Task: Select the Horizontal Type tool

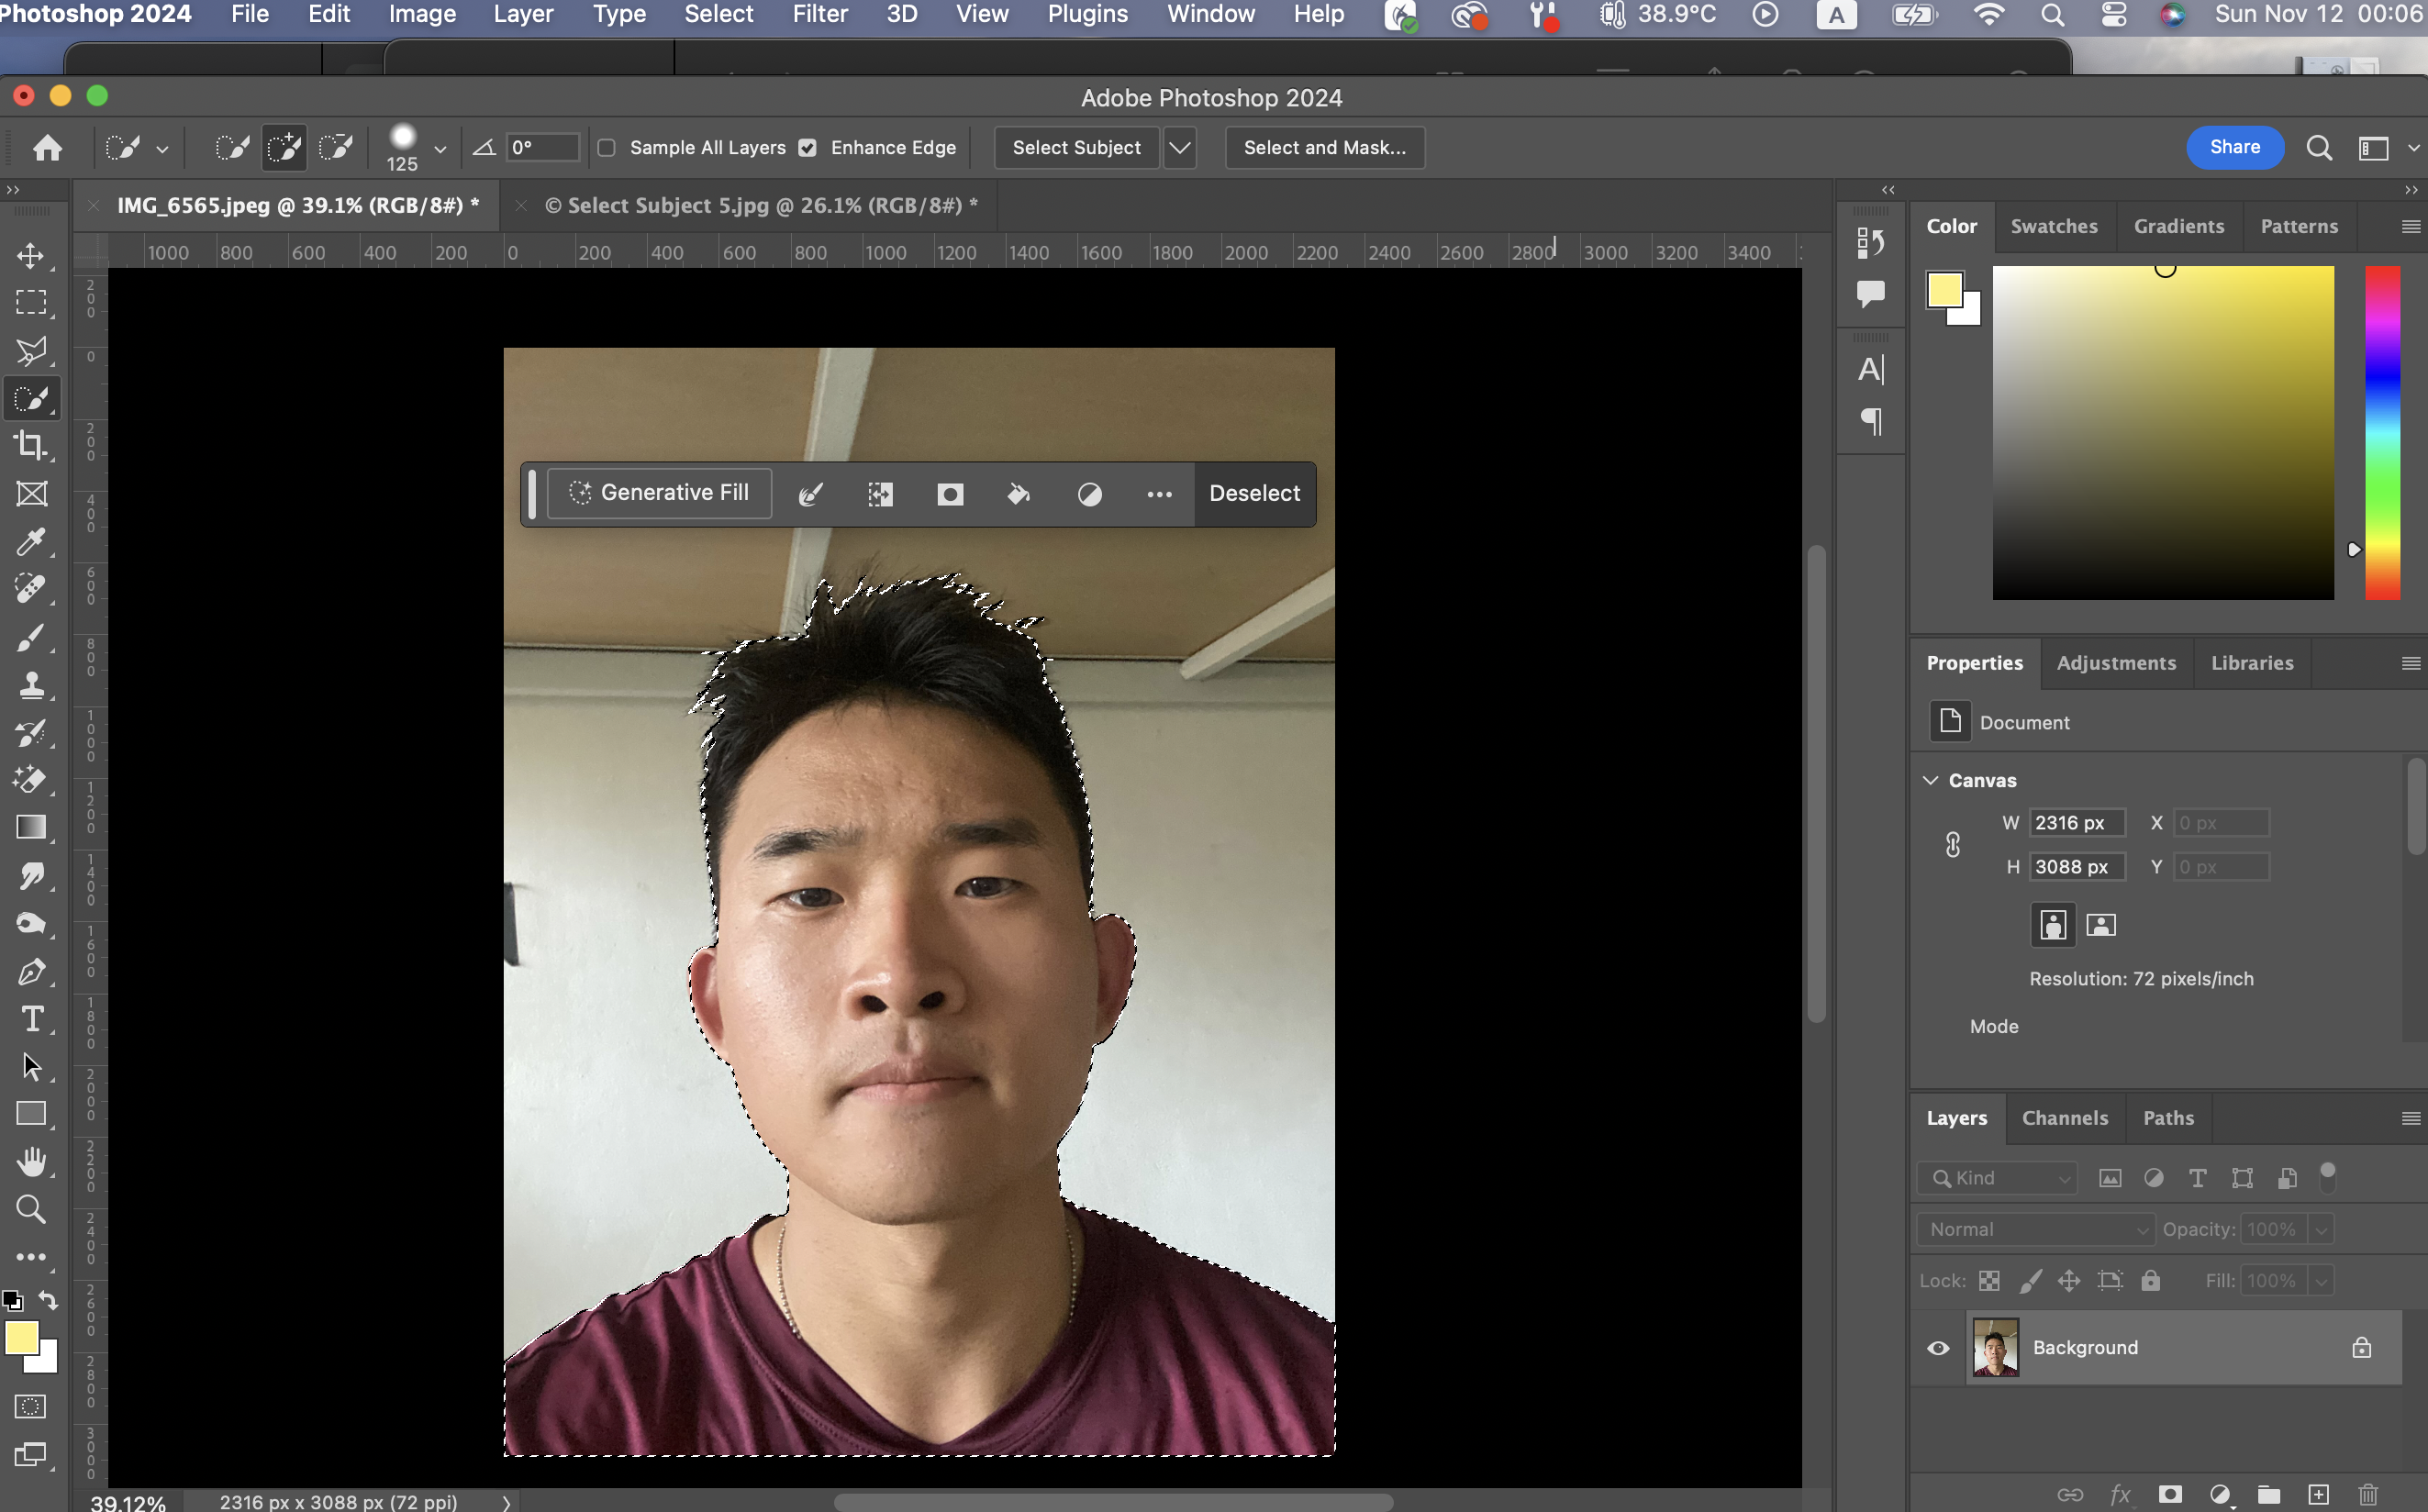Action: pos(30,1019)
